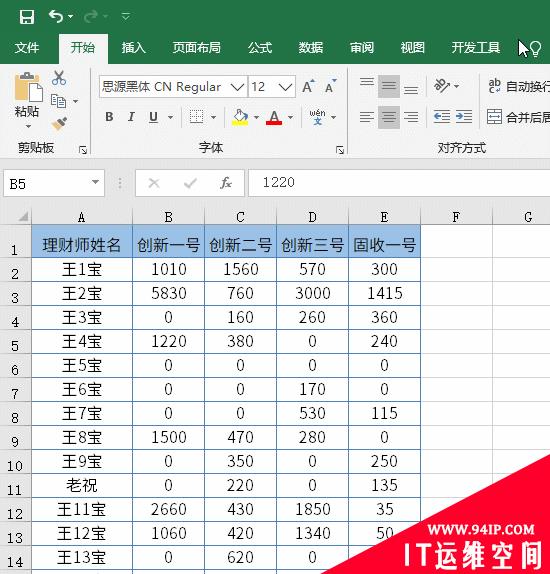Click the 自动换行 wrap text button
Viewport: 550px width, 574px height.
(519, 86)
